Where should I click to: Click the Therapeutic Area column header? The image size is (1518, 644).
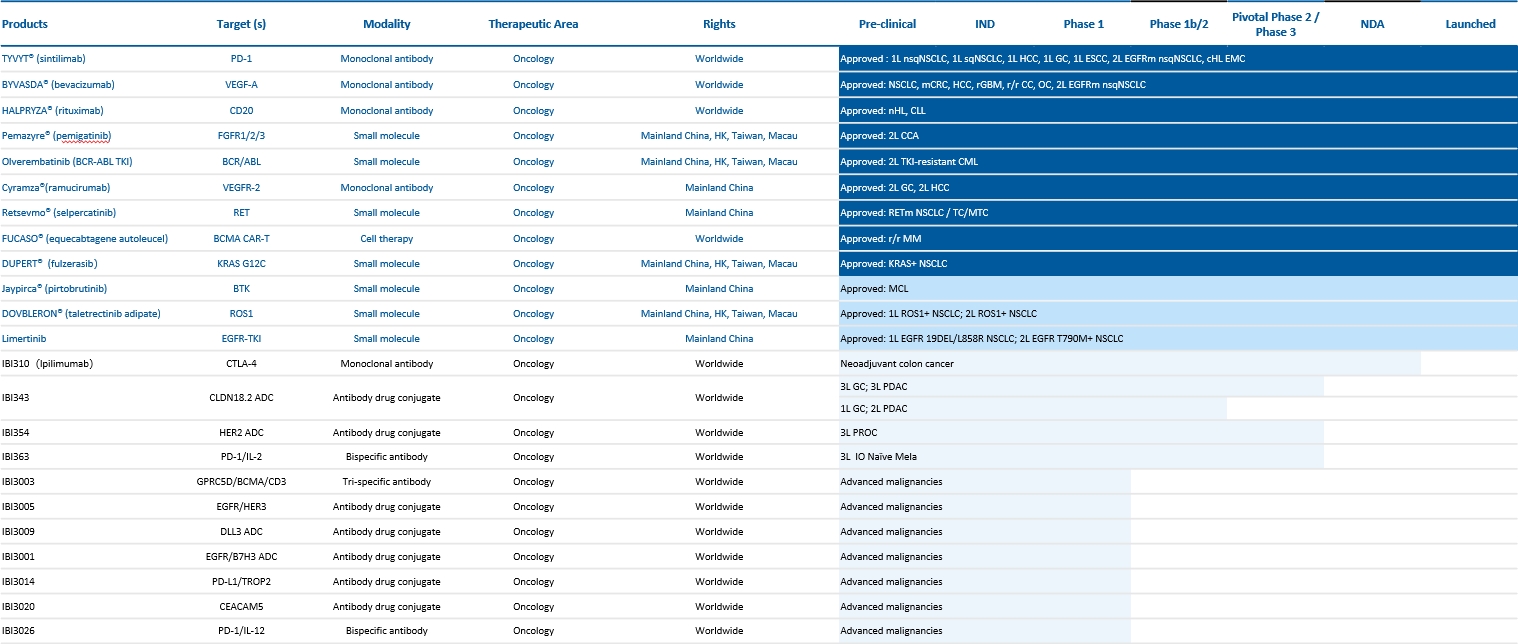533,24
